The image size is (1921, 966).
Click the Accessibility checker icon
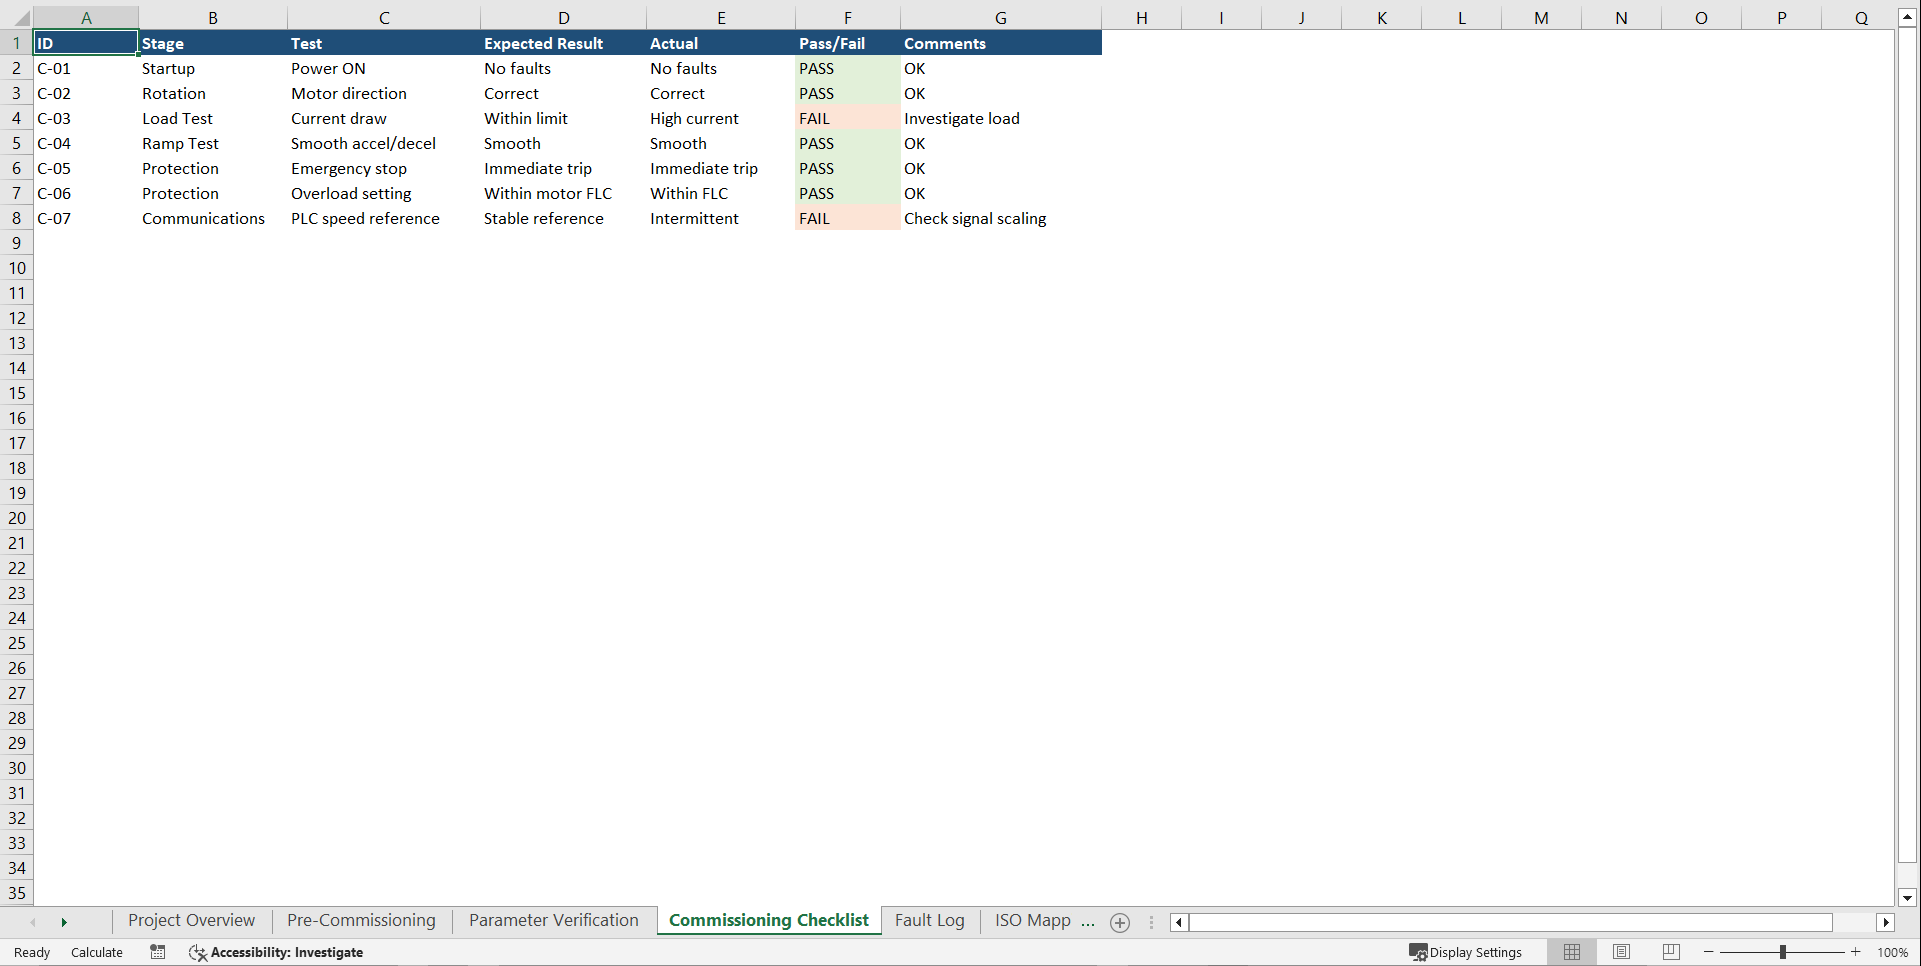click(x=197, y=953)
